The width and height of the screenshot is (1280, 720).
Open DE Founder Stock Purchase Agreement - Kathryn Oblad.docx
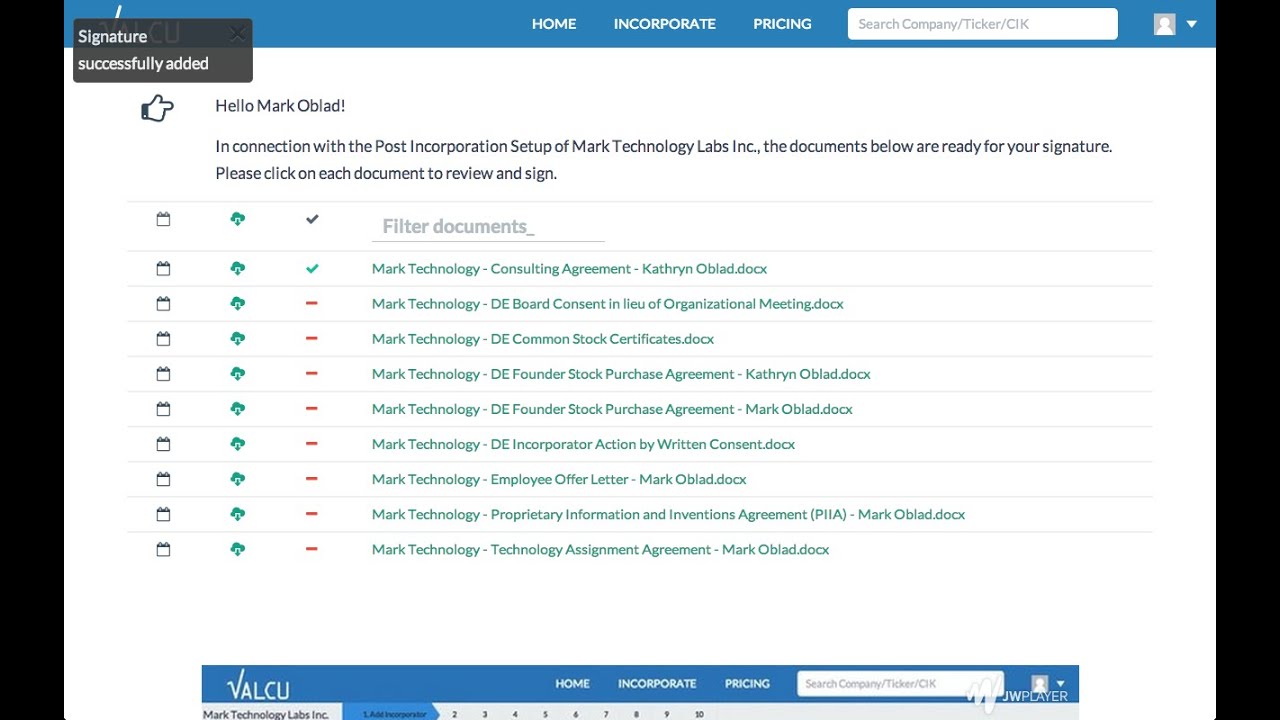[x=621, y=374]
